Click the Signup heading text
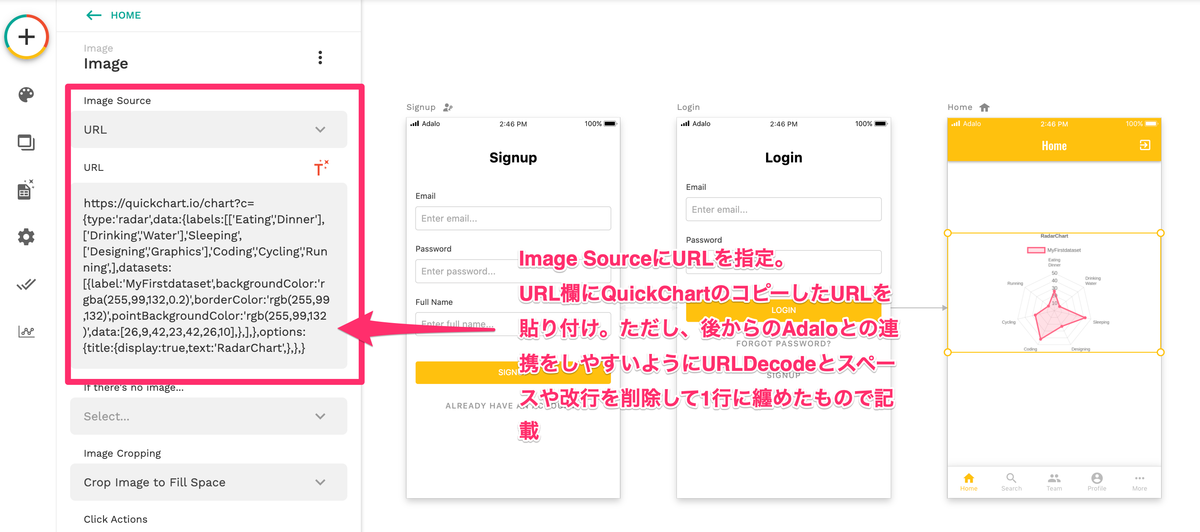The width and height of the screenshot is (1200, 532). point(513,158)
